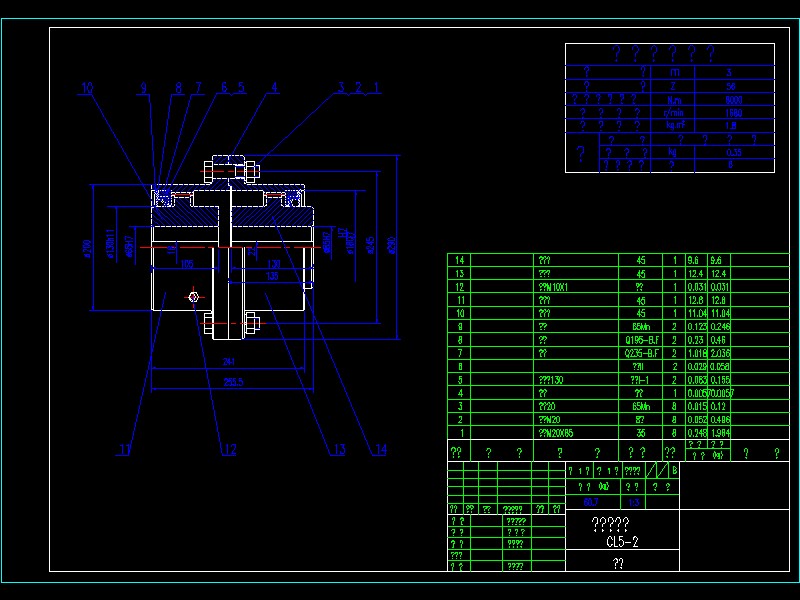Select the ??I-1 material cell in row 5

point(640,380)
